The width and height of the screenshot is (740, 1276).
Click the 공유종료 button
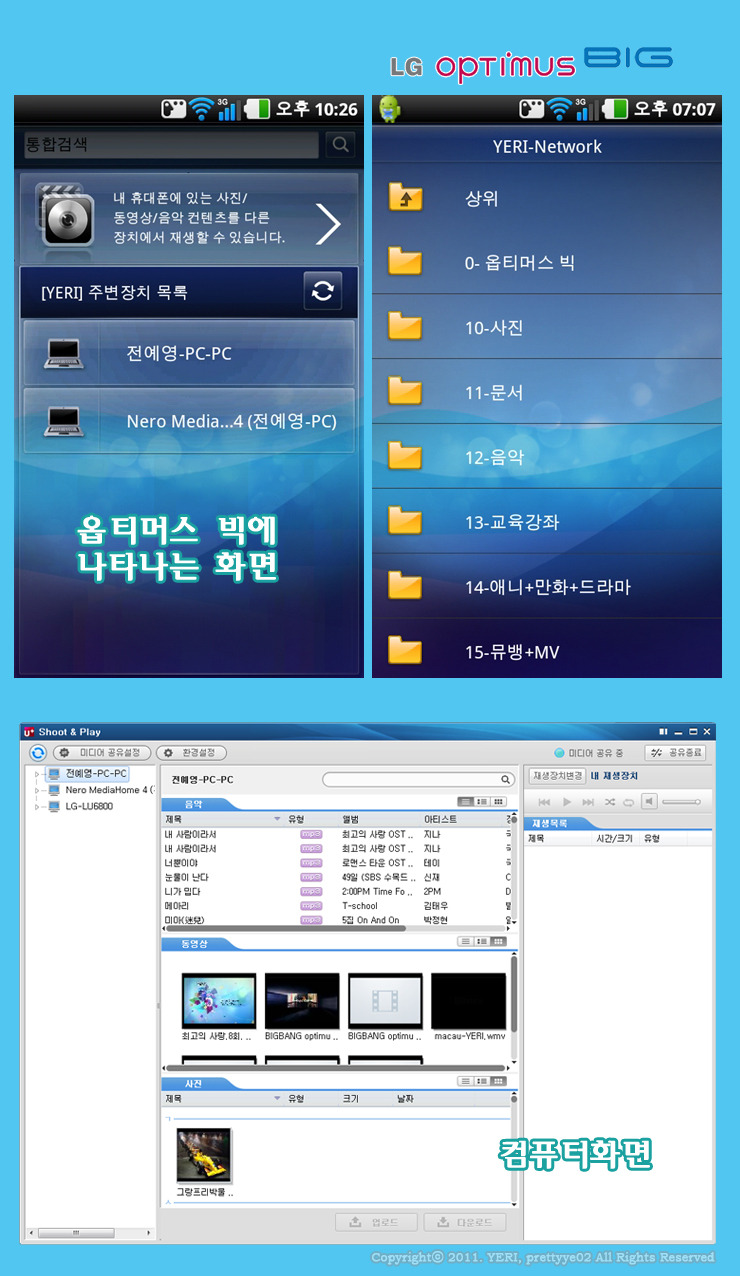(676, 752)
